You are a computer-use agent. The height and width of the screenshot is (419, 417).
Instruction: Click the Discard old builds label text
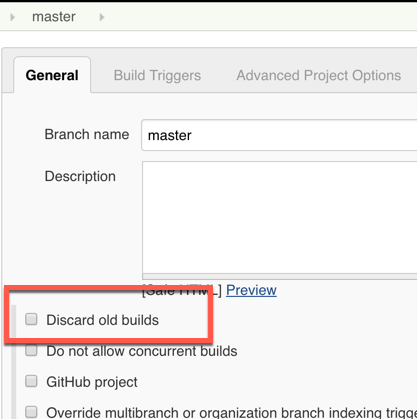click(102, 320)
